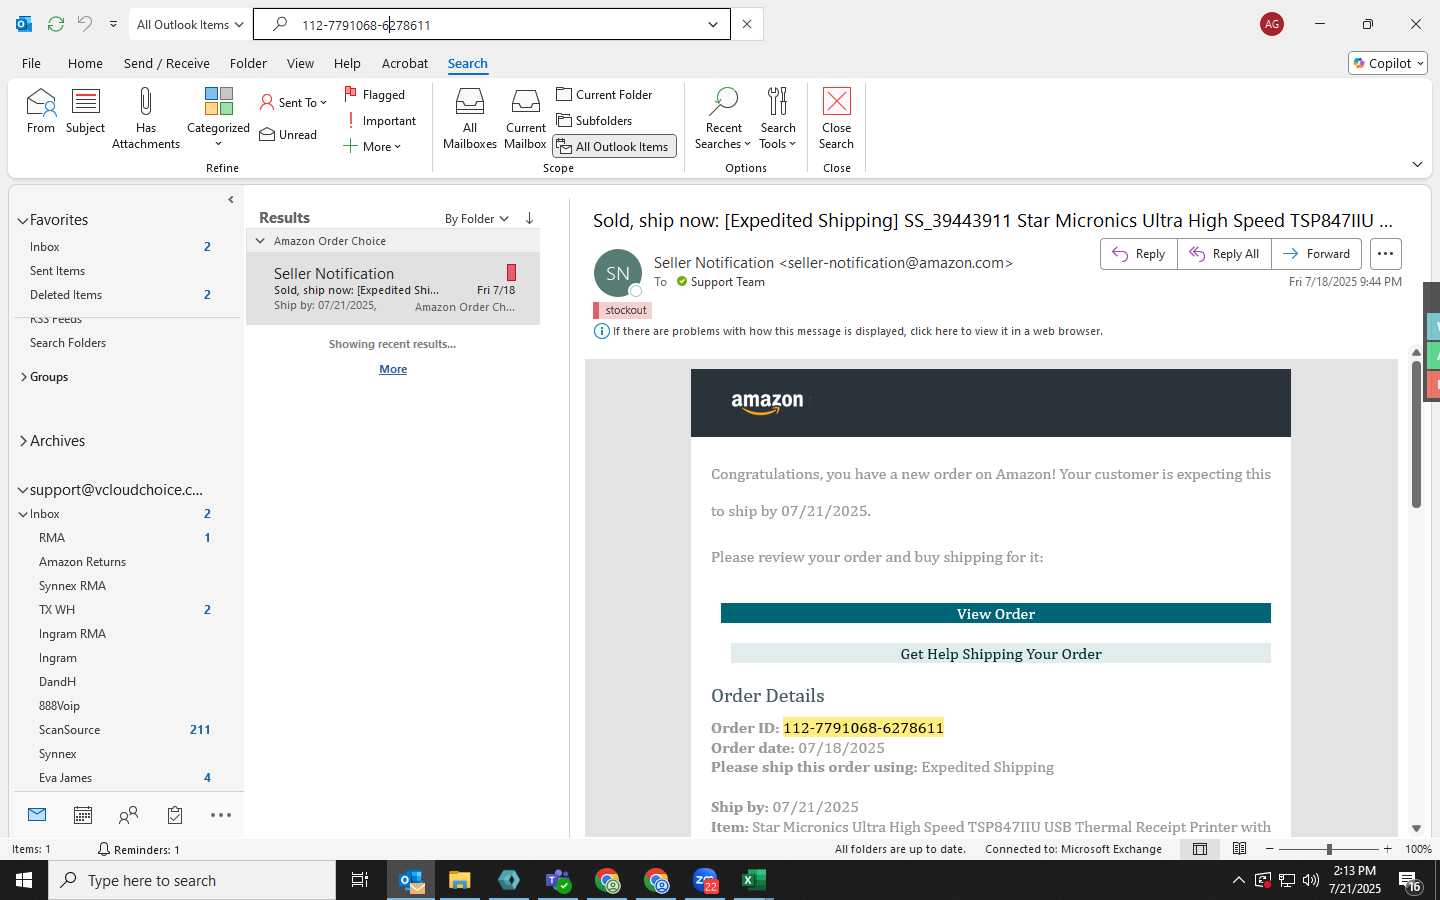Click Send/Receive All Folders quick access icon
The width and height of the screenshot is (1440, 900).
pos(56,24)
